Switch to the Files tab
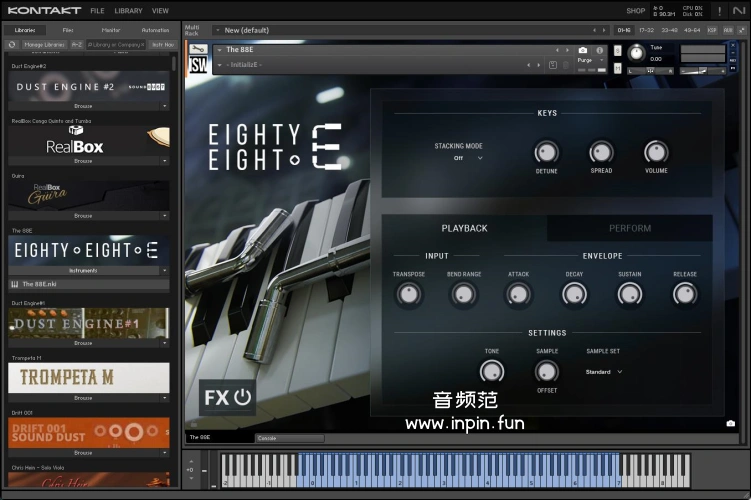The height and width of the screenshot is (500, 751). pos(68,30)
